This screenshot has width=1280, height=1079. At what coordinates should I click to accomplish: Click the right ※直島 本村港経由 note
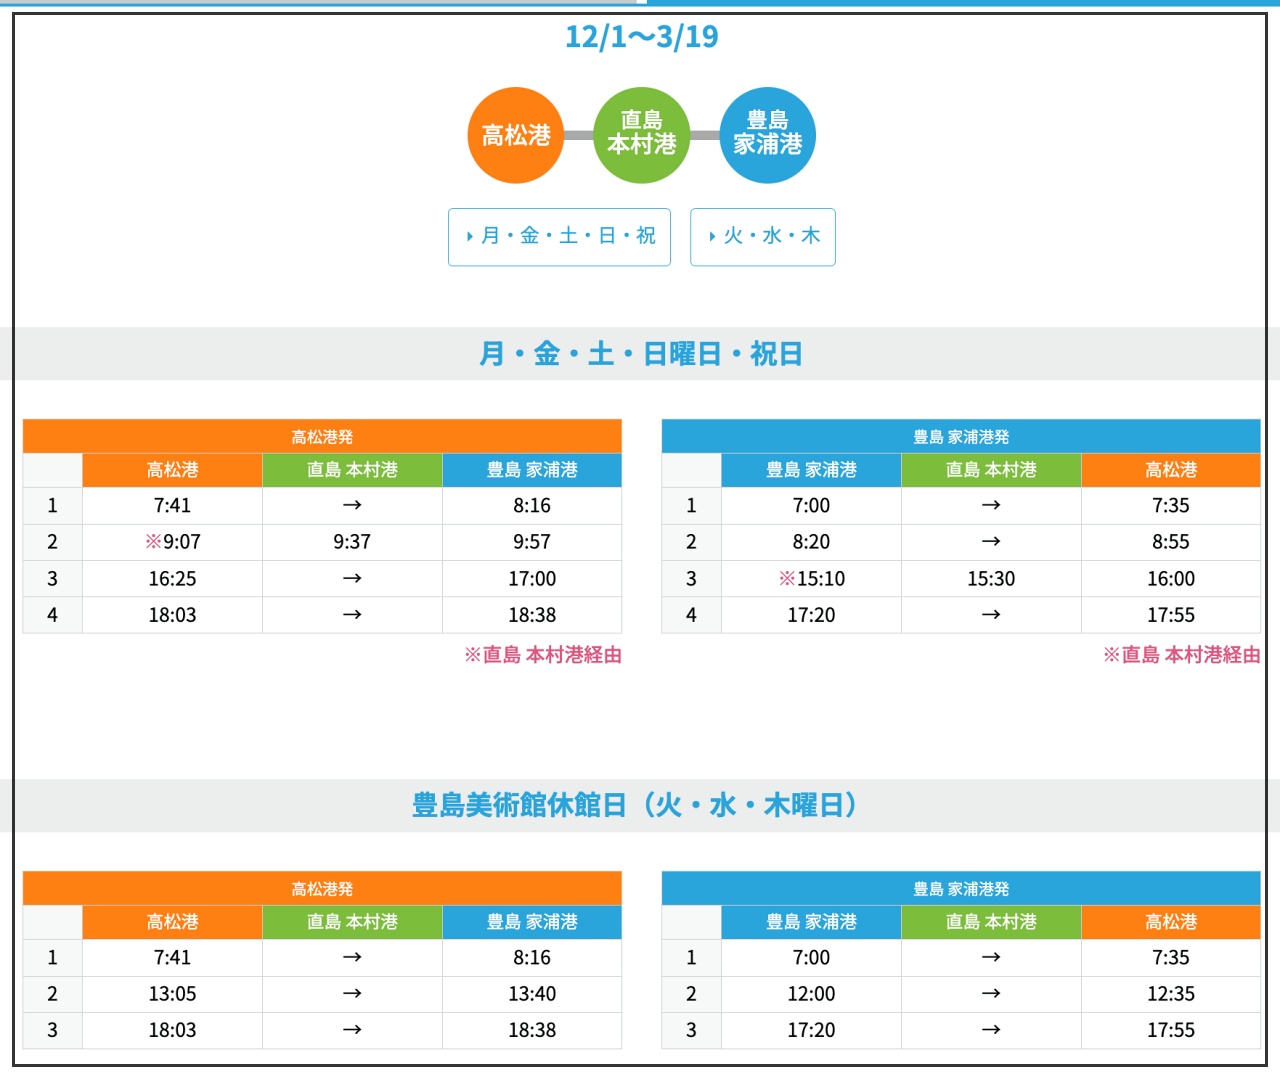tap(1181, 655)
